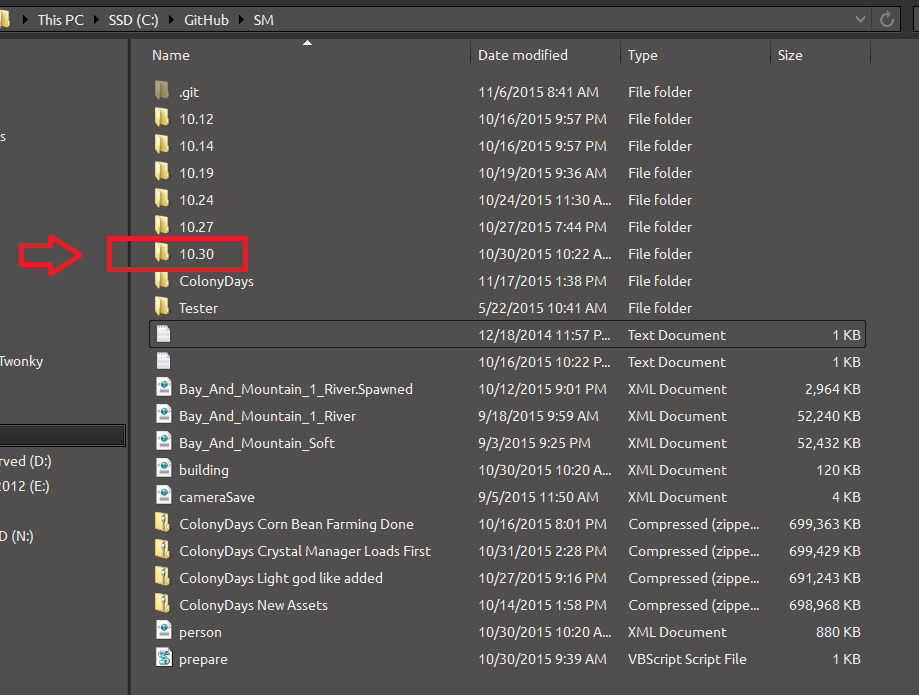
Task: Click the 10.12 folder name
Action: [x=196, y=119]
